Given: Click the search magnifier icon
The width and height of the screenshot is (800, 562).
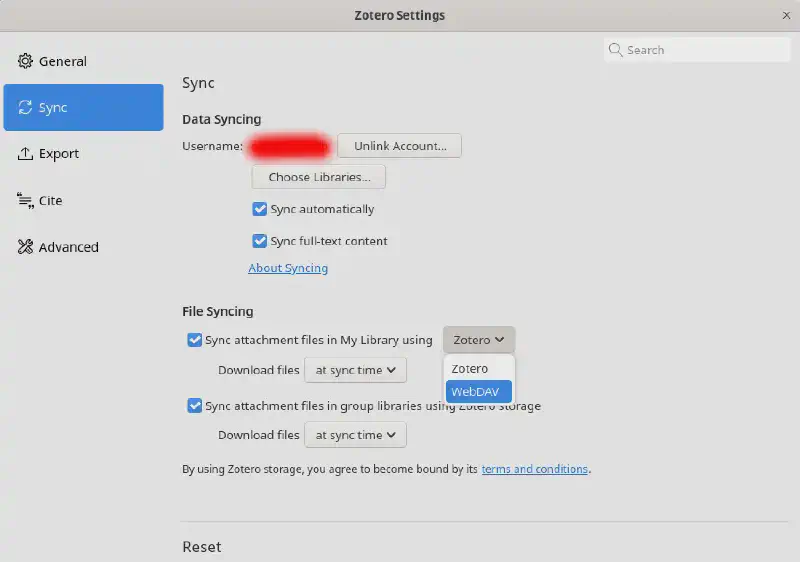Looking at the screenshot, I should pos(616,50).
